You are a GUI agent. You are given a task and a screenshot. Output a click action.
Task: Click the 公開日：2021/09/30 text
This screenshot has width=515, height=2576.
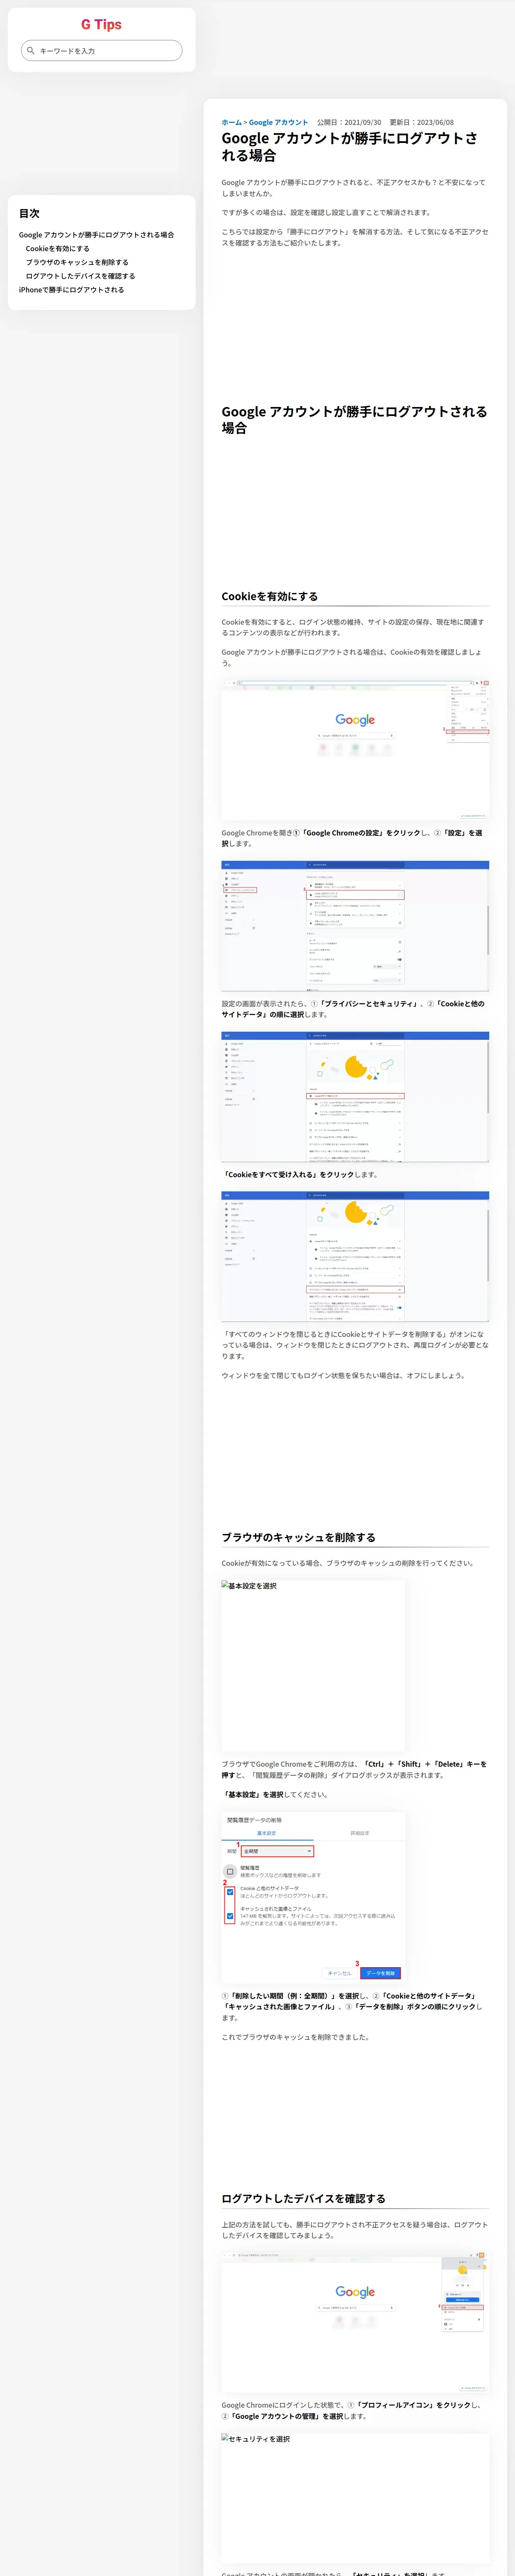[x=349, y=122]
